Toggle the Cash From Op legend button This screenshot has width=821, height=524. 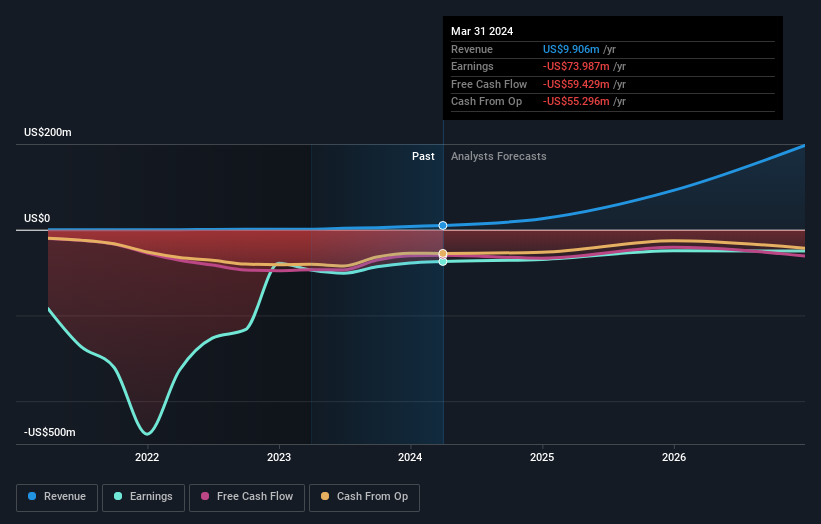[364, 497]
